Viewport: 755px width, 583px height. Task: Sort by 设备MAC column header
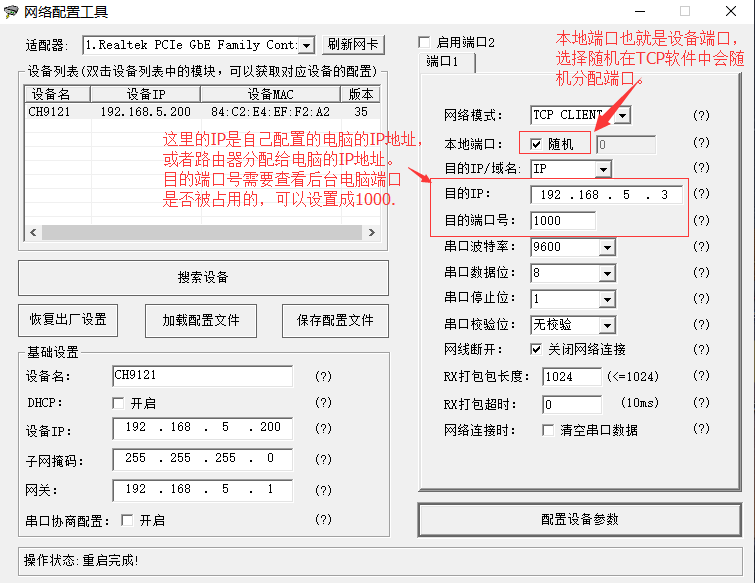pyautogui.click(x=271, y=94)
